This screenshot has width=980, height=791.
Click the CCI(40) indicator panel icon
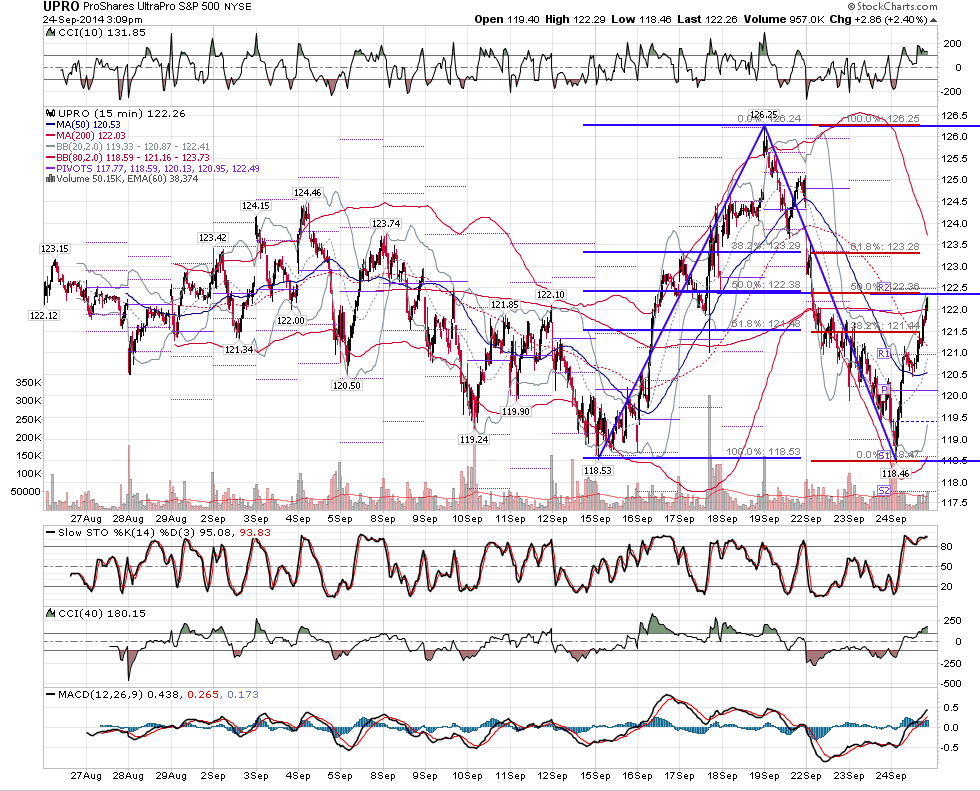pyautogui.click(x=51, y=614)
